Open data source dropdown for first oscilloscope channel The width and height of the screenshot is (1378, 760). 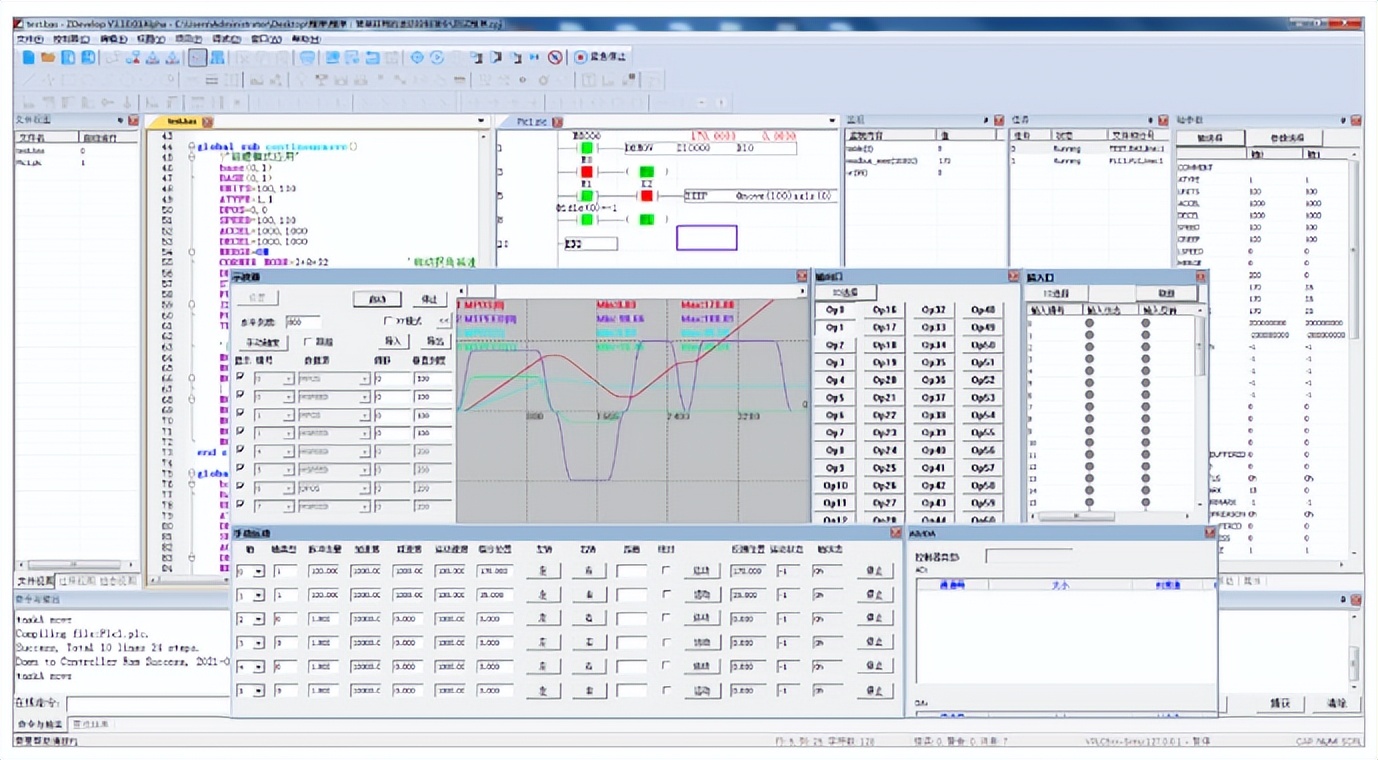(365, 379)
